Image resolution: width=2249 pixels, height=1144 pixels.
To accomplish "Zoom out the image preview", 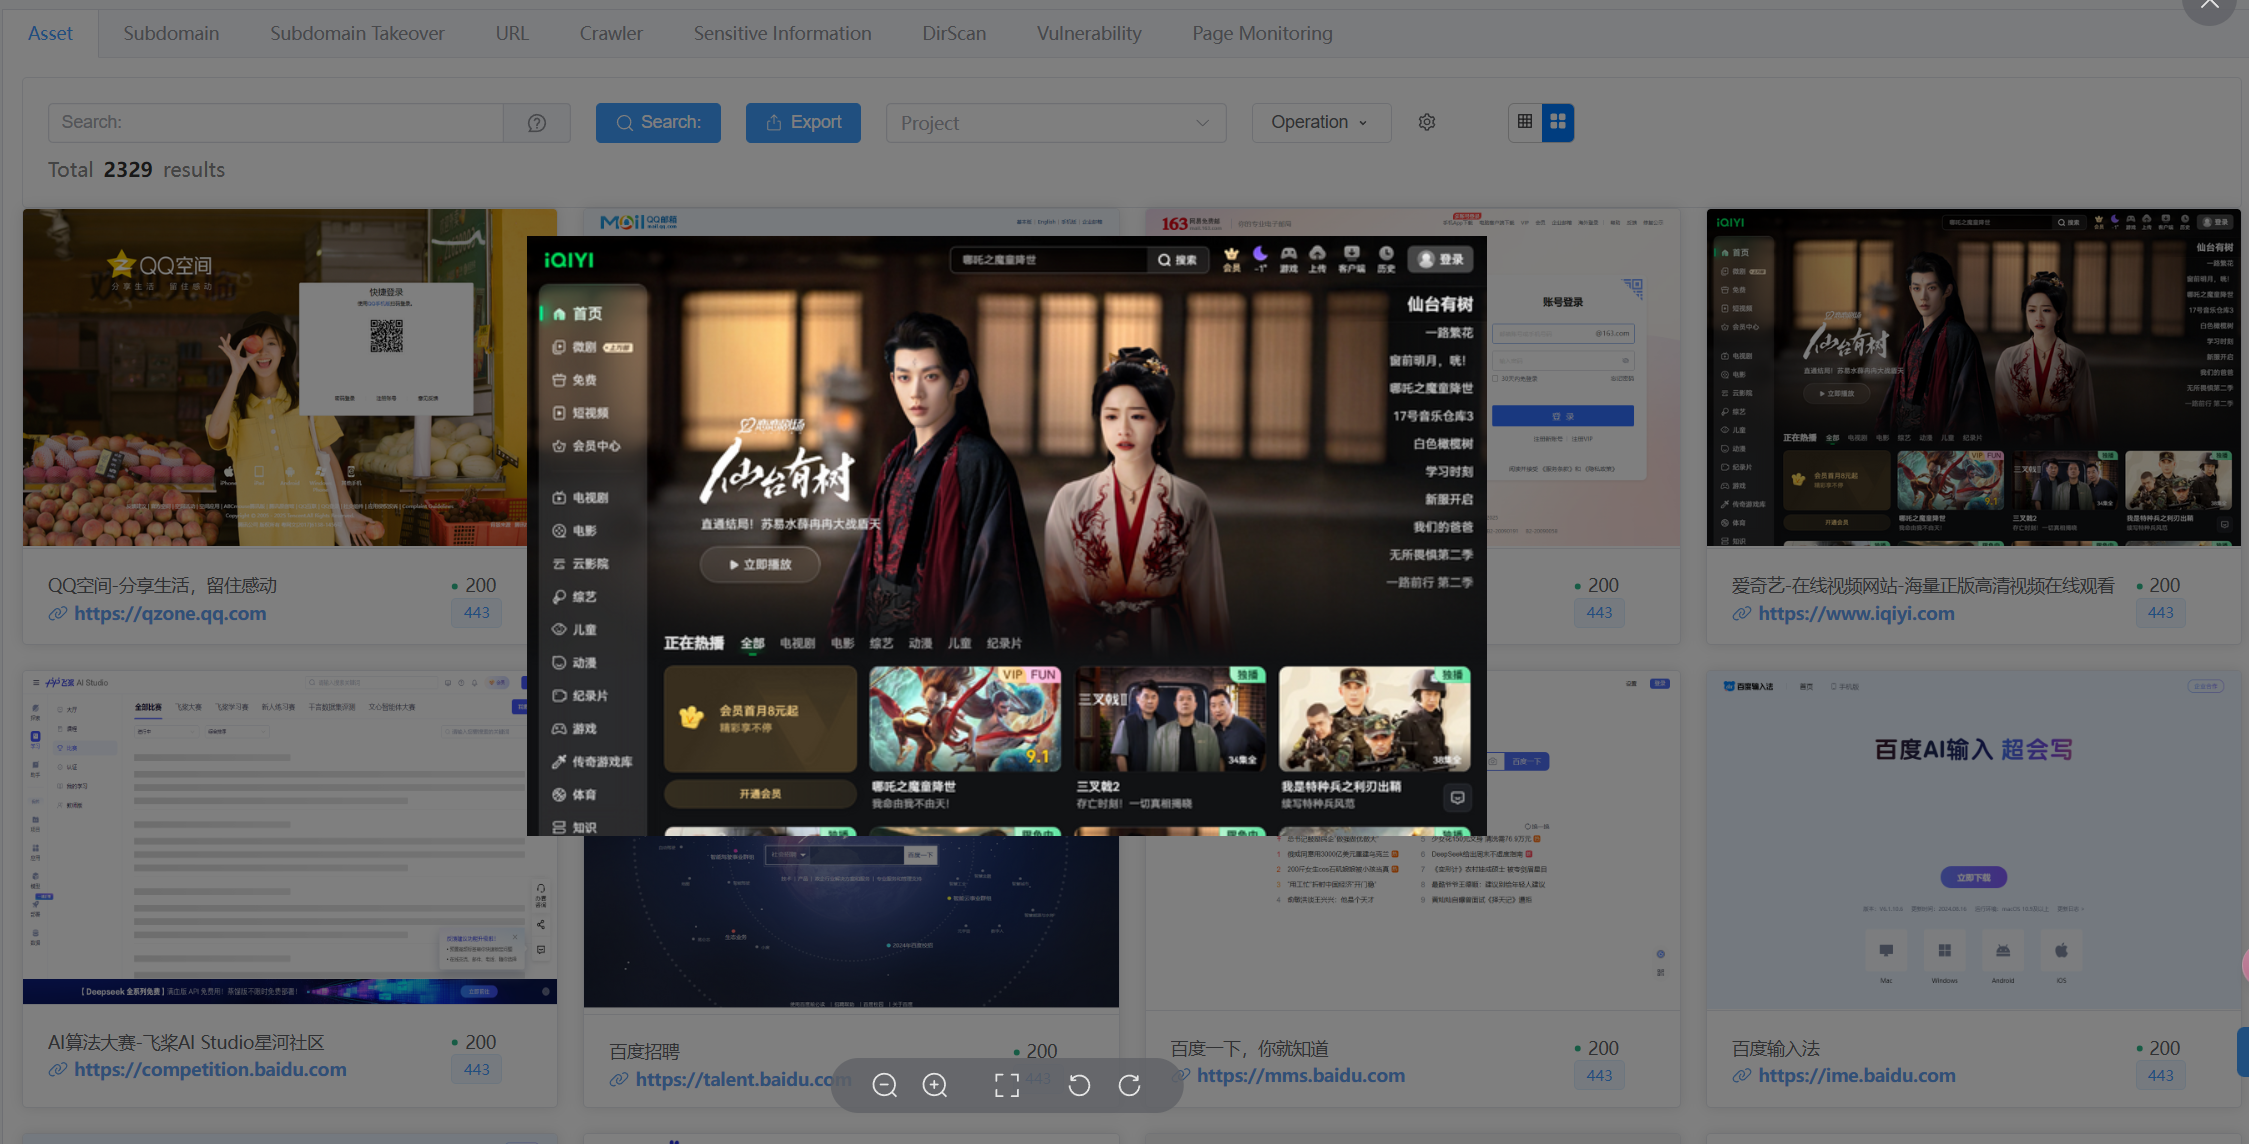I will click(x=884, y=1085).
